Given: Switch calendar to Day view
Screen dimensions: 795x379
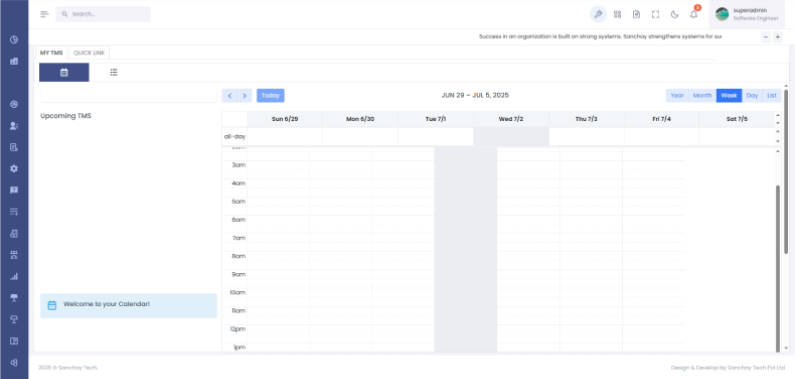Looking at the screenshot, I should (x=752, y=95).
